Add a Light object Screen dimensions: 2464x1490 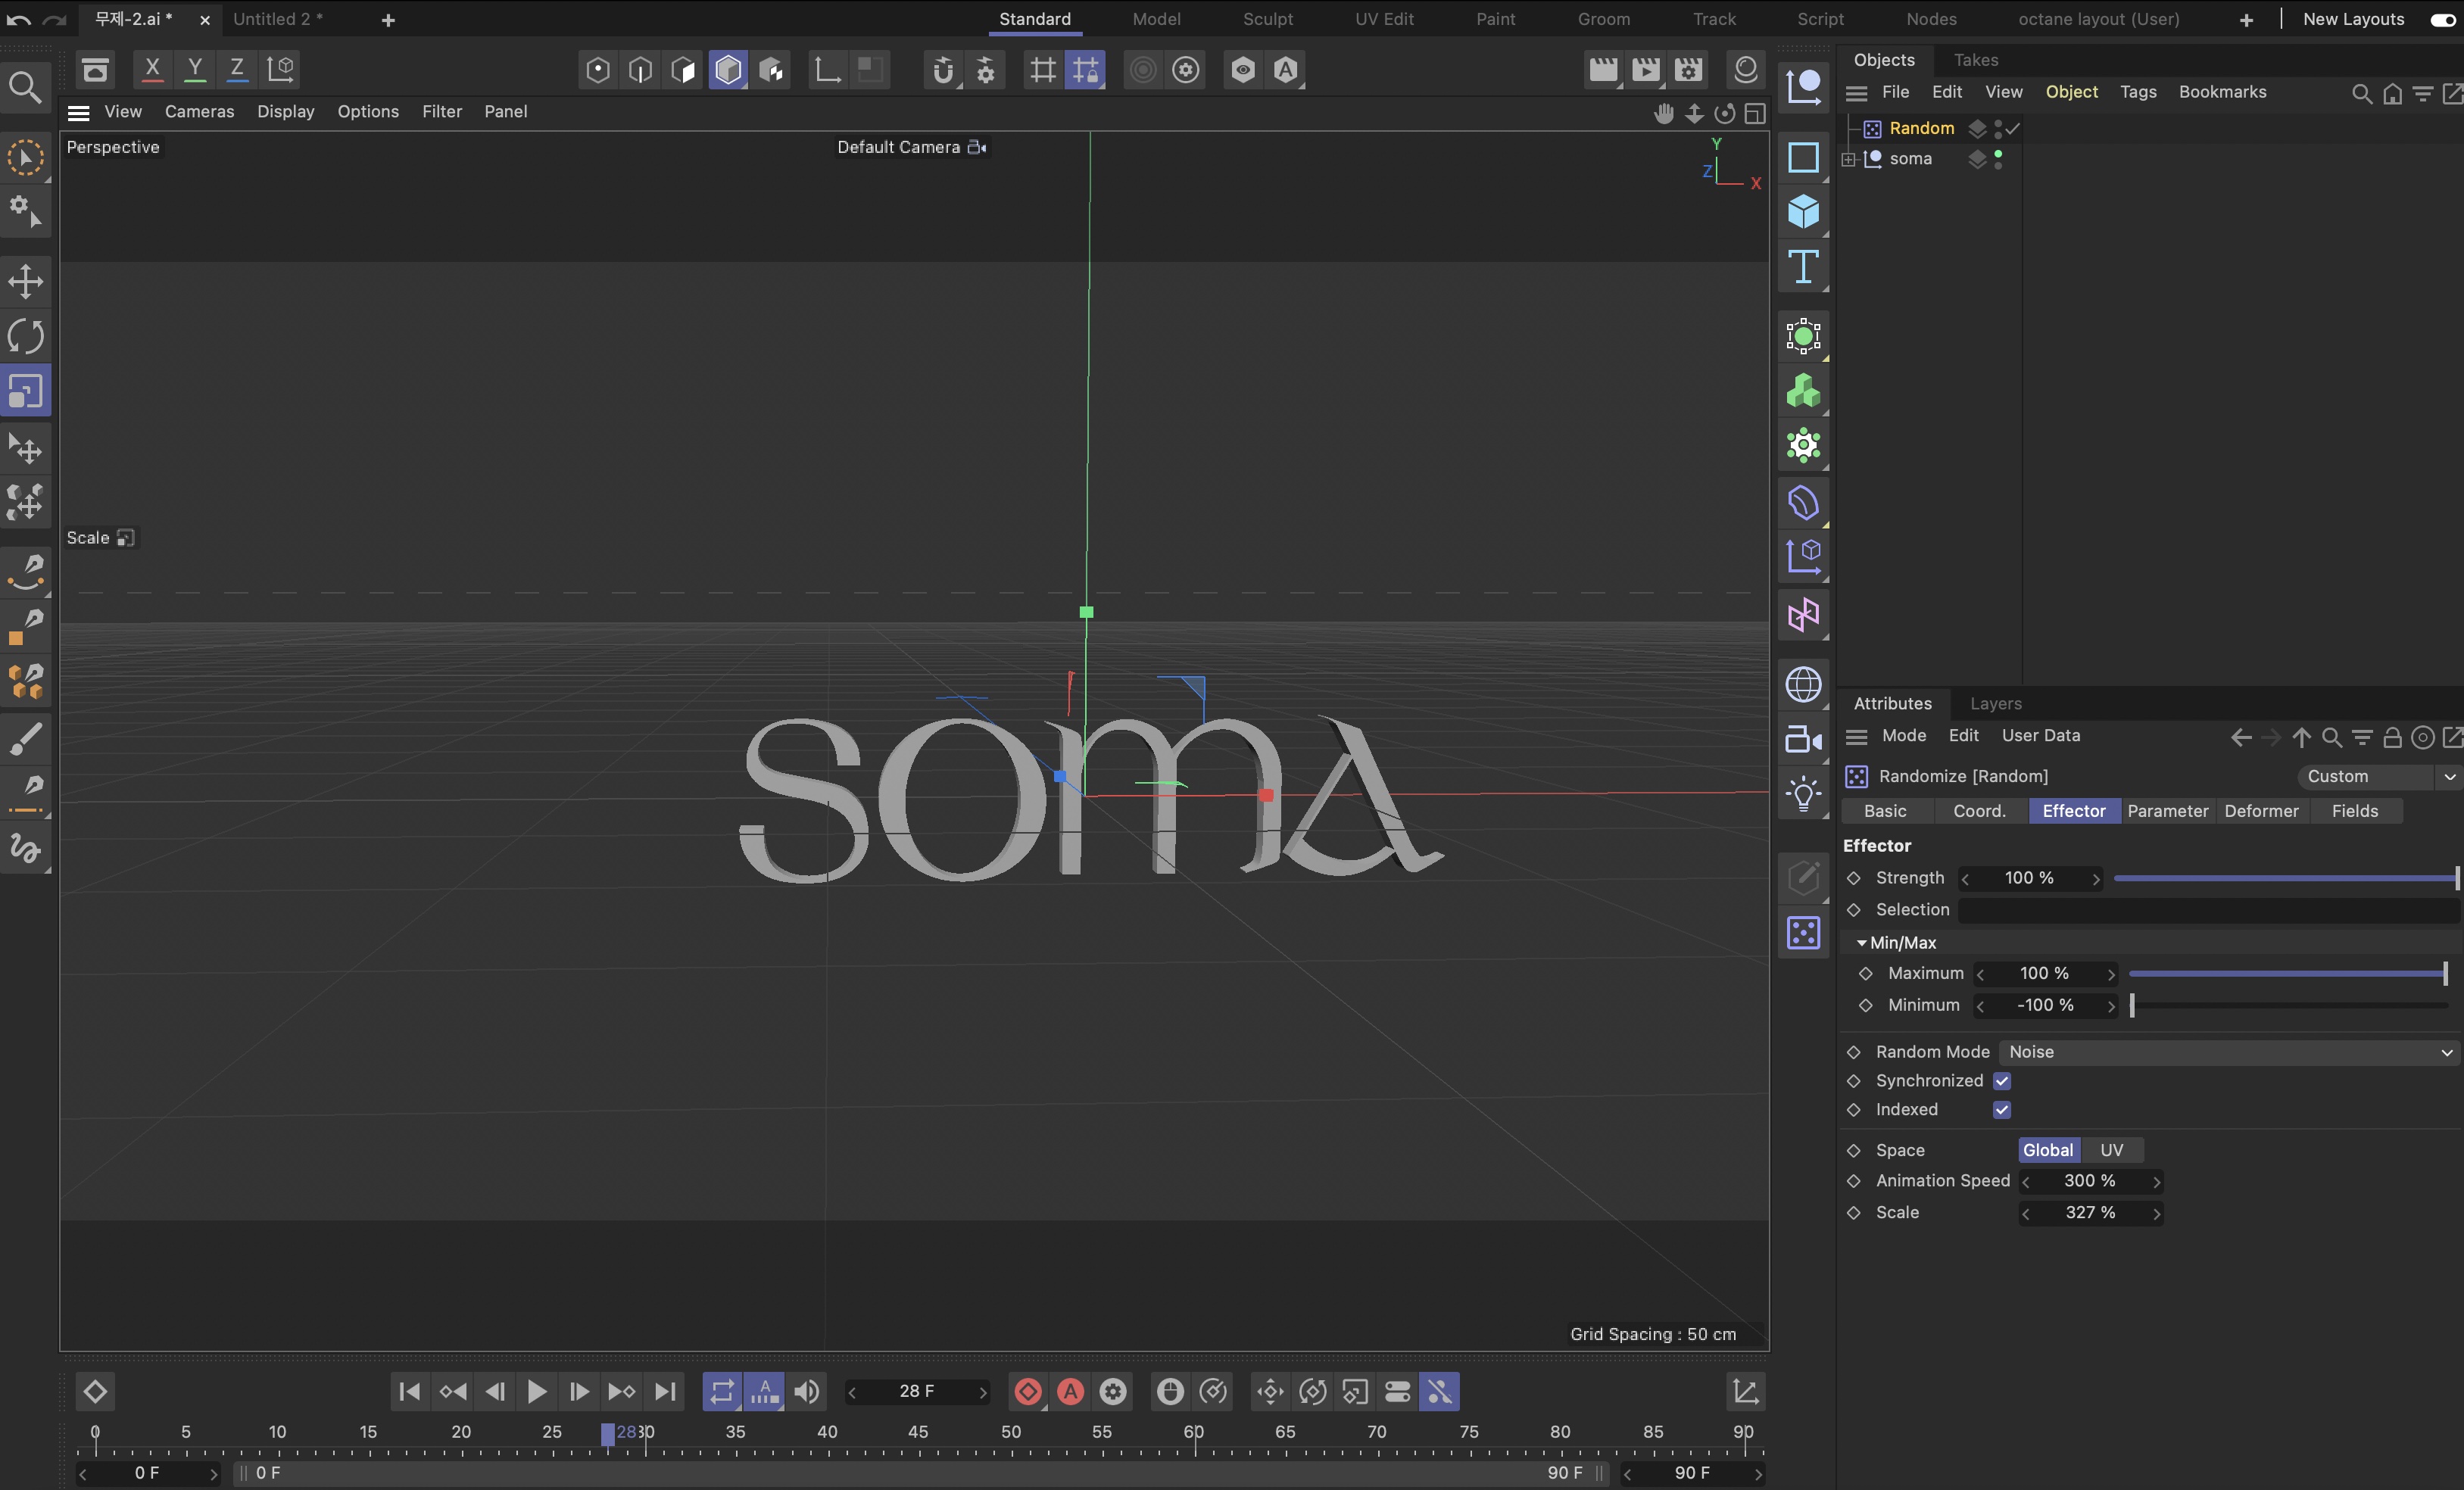1803,795
